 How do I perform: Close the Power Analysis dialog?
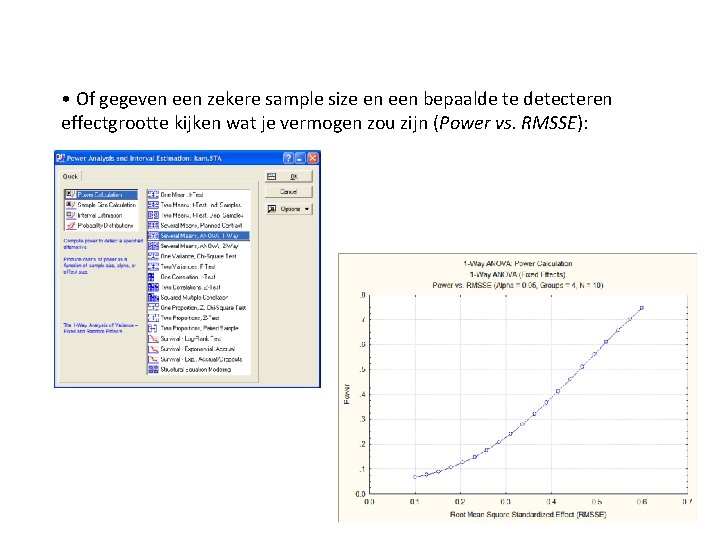click(313, 158)
